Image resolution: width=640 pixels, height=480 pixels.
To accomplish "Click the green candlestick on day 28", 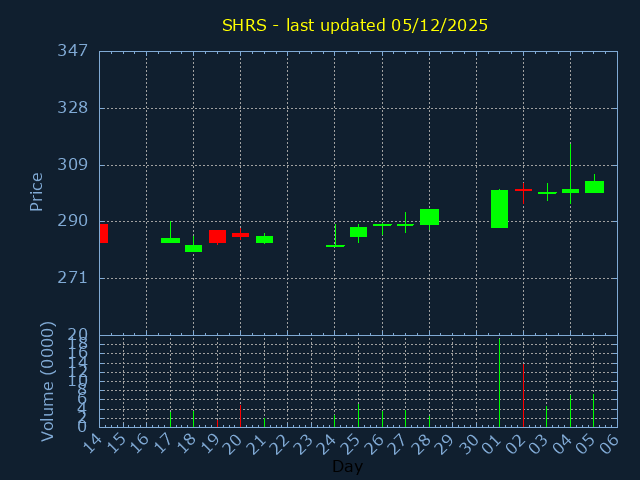I will (x=429, y=217).
